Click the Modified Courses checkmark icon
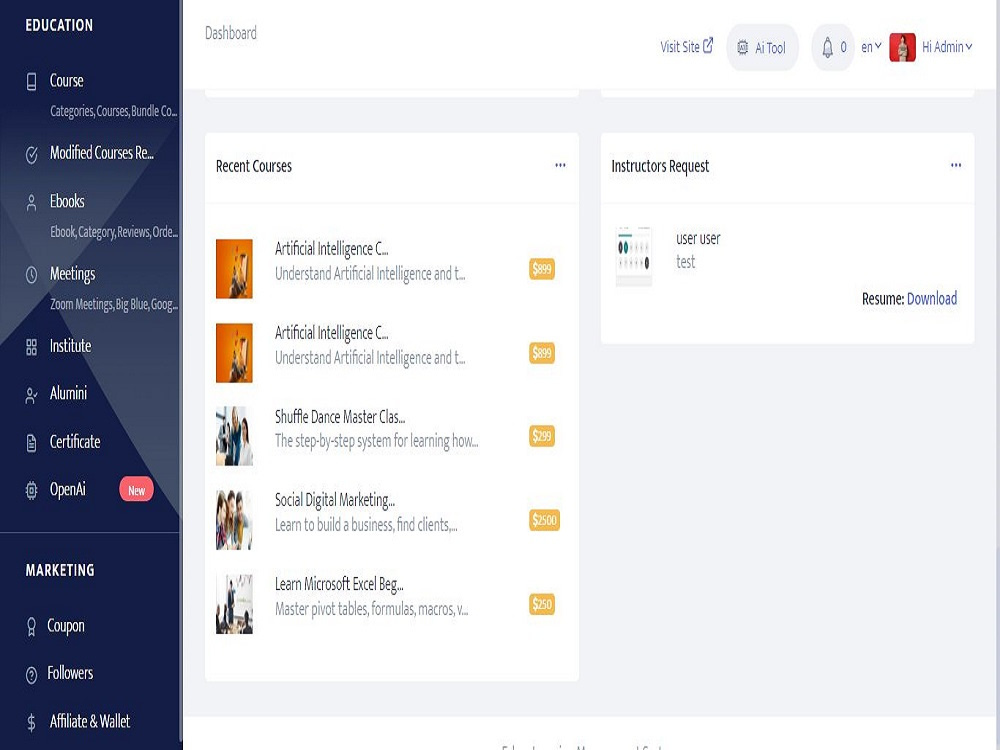The image size is (1000, 750). point(31,154)
